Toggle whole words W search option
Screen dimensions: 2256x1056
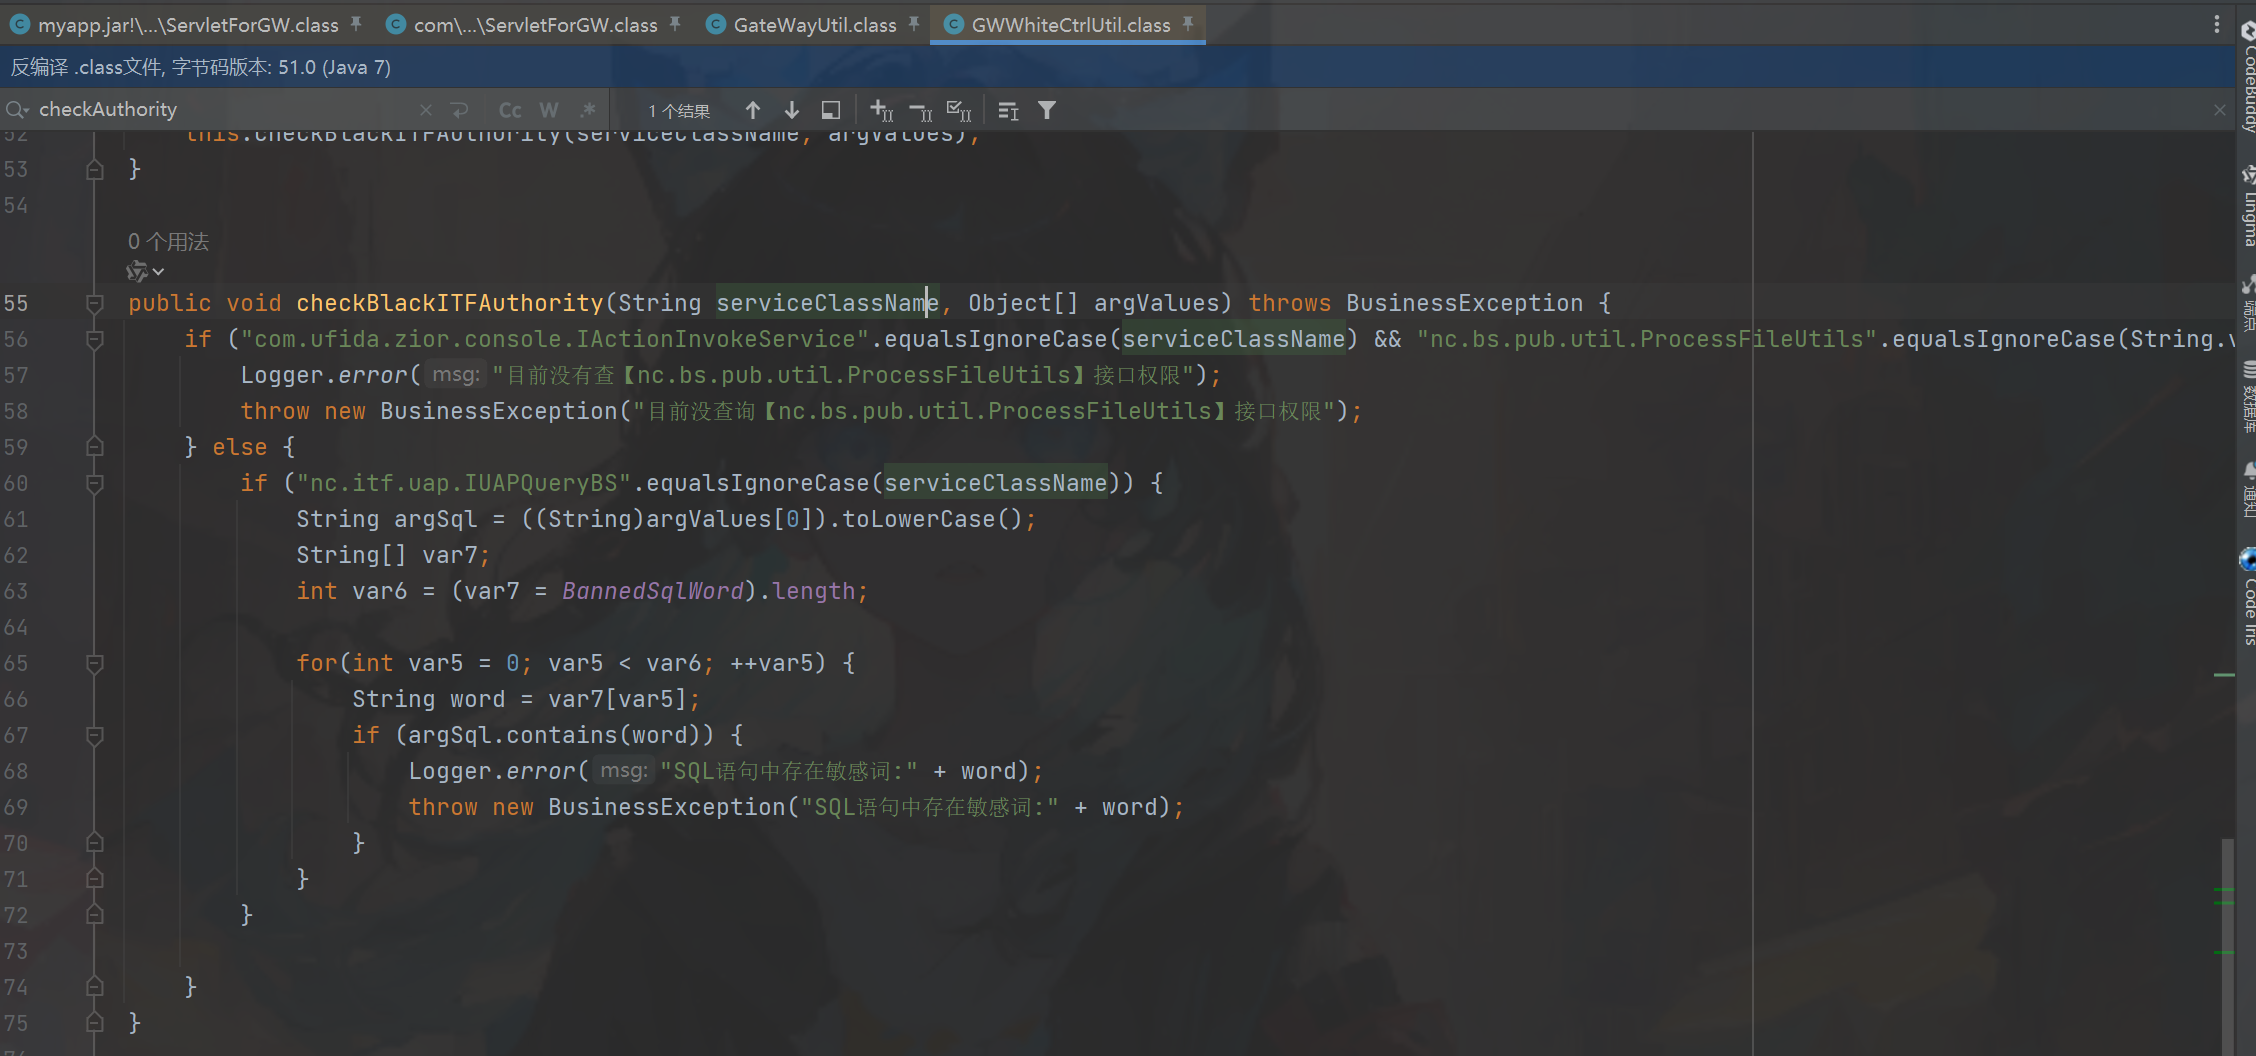click(x=549, y=110)
